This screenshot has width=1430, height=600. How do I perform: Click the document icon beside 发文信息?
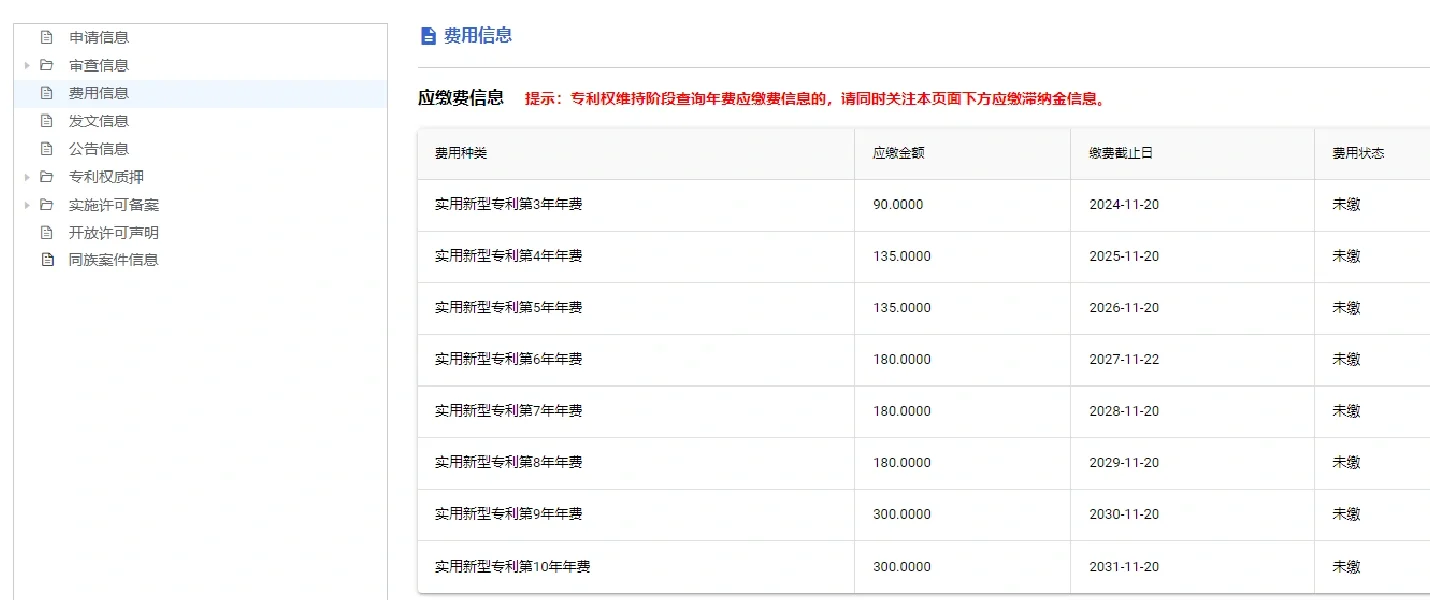click(x=46, y=121)
